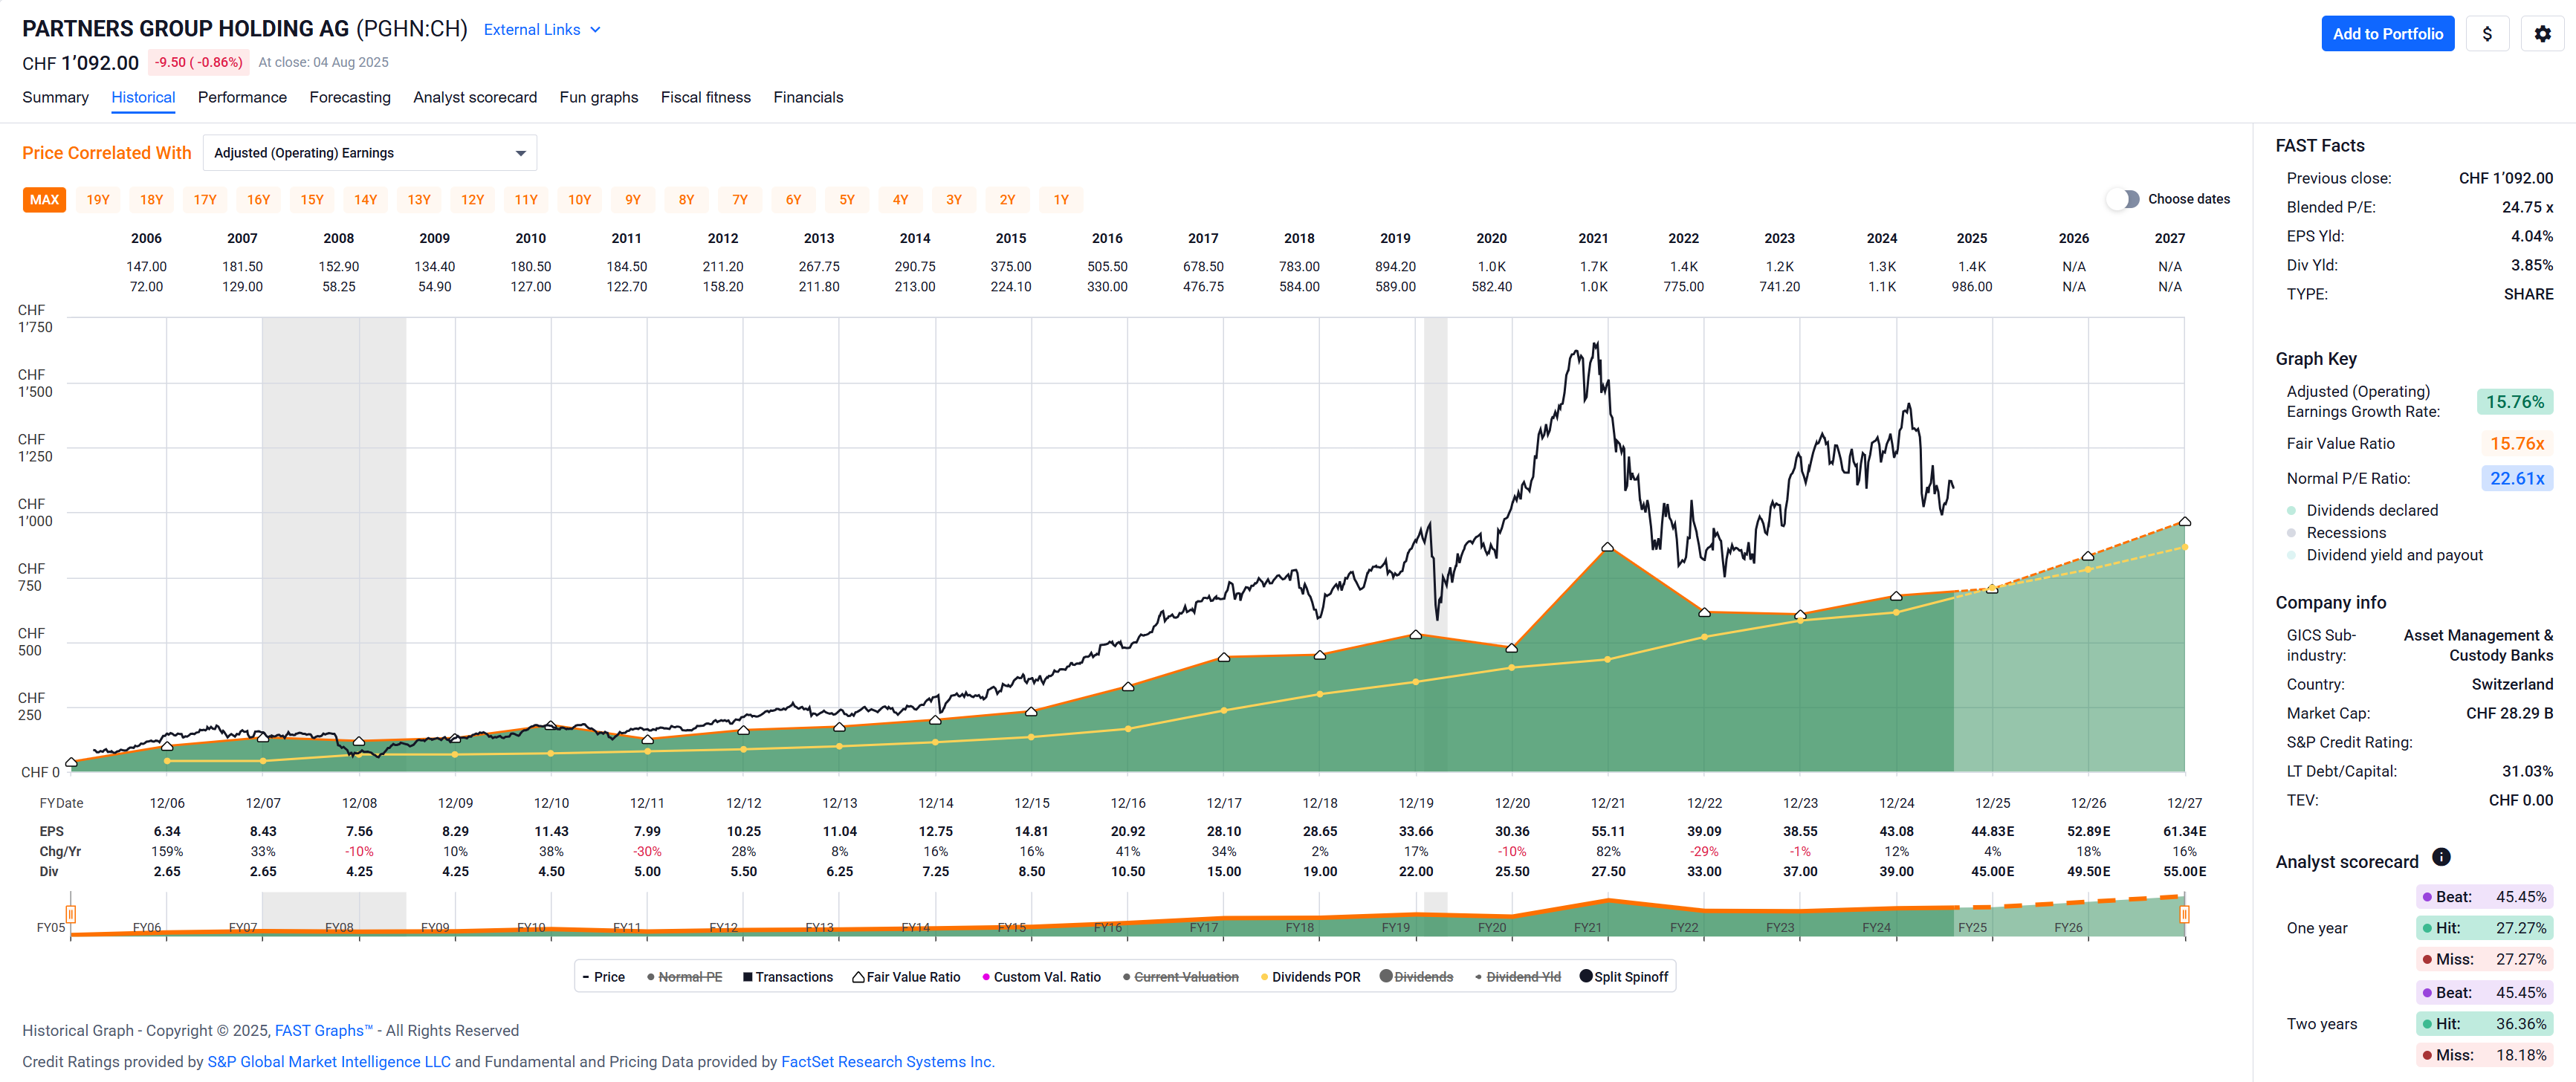Viewport: 2576px width, 1082px height.
Task: Open the Financials tab
Action: (808, 97)
